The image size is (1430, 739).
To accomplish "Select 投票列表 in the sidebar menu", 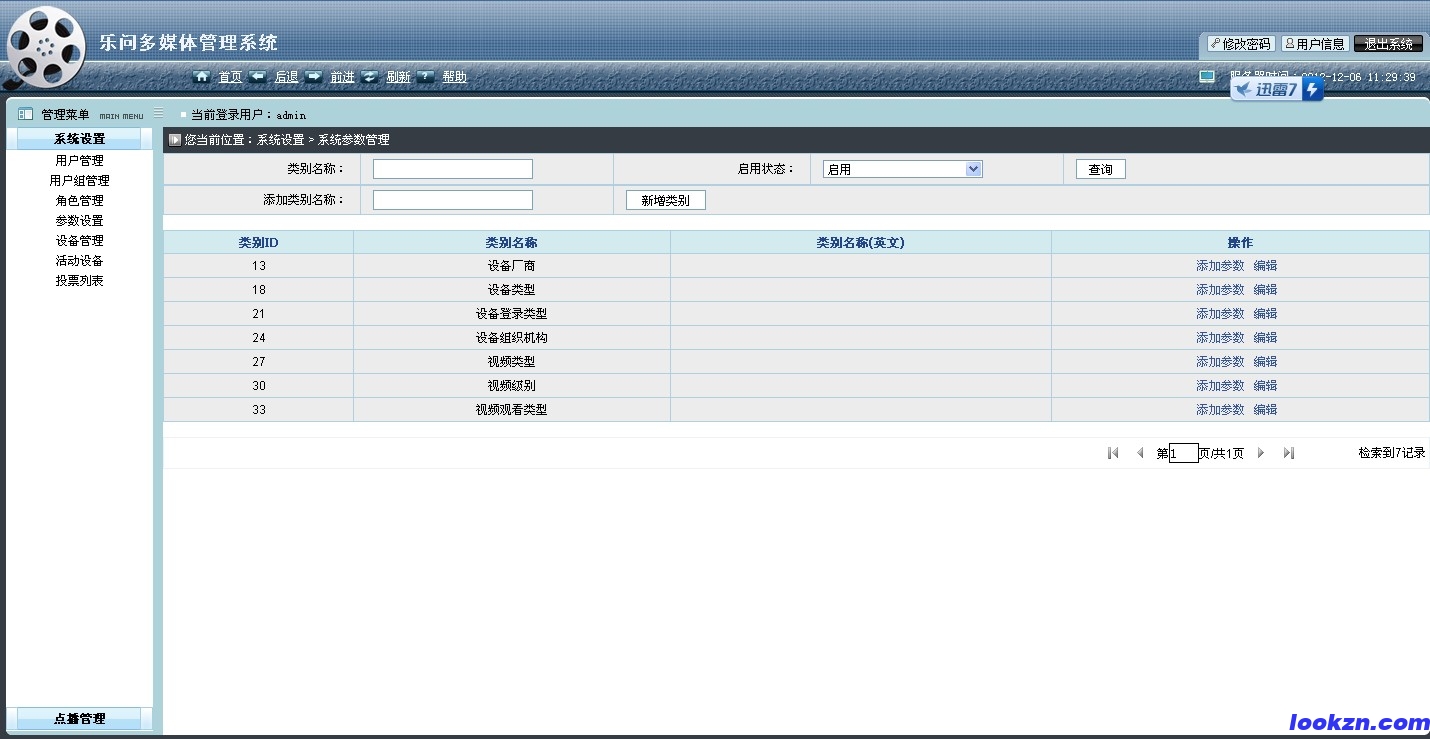I will coord(80,280).
